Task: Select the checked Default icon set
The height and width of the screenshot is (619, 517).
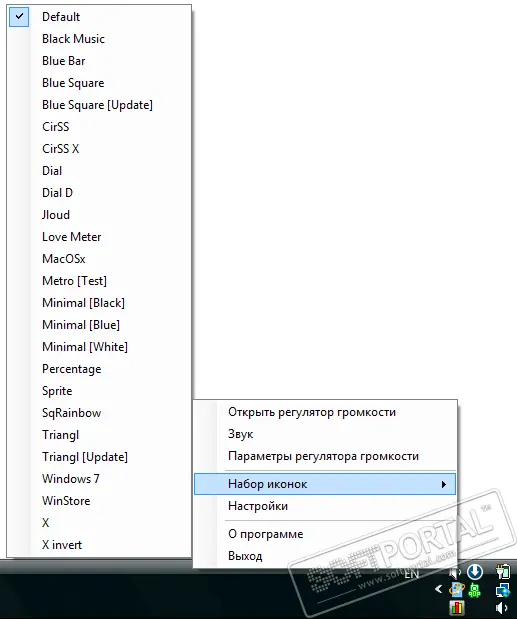Action: tap(99, 17)
